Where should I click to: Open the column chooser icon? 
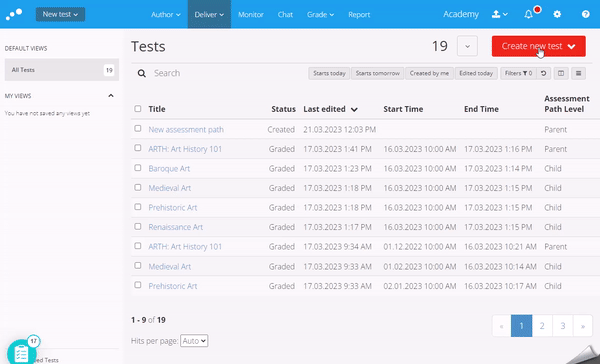[x=561, y=73]
